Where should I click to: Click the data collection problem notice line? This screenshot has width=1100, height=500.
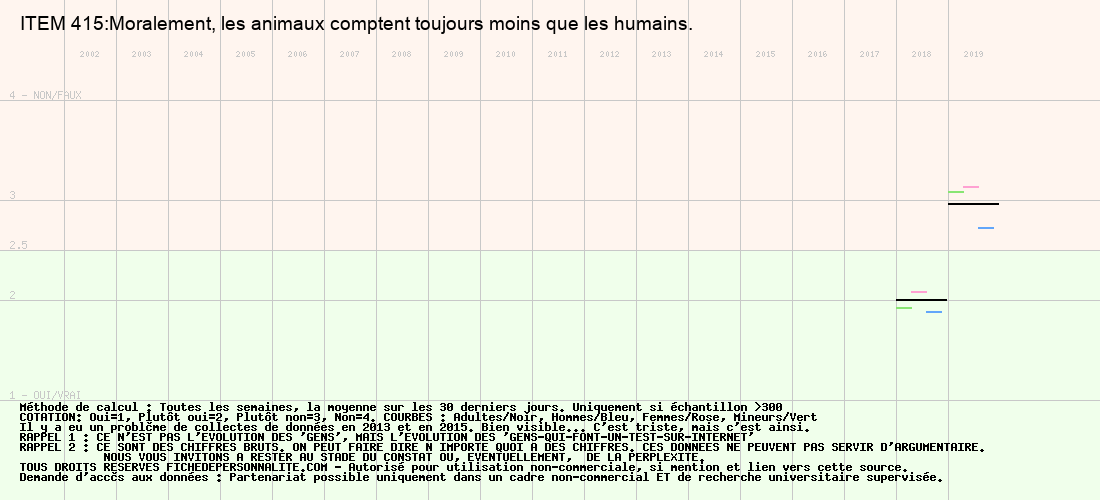click(415, 428)
